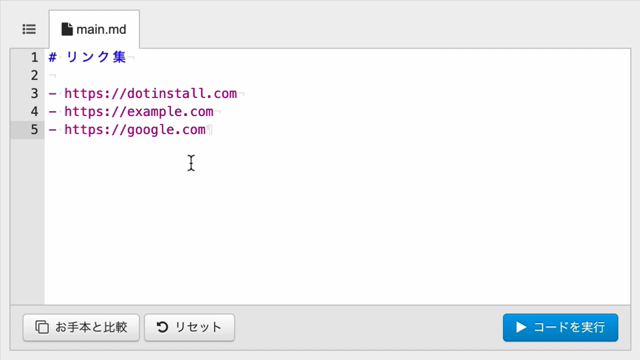Click the document icon on main.md tab
The image size is (640, 360).
click(67, 29)
